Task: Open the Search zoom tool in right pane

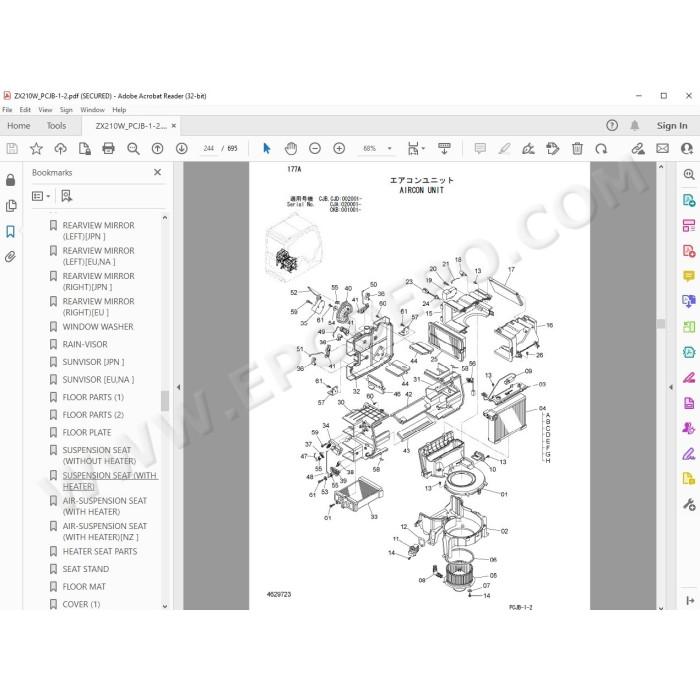Action: 689,174
